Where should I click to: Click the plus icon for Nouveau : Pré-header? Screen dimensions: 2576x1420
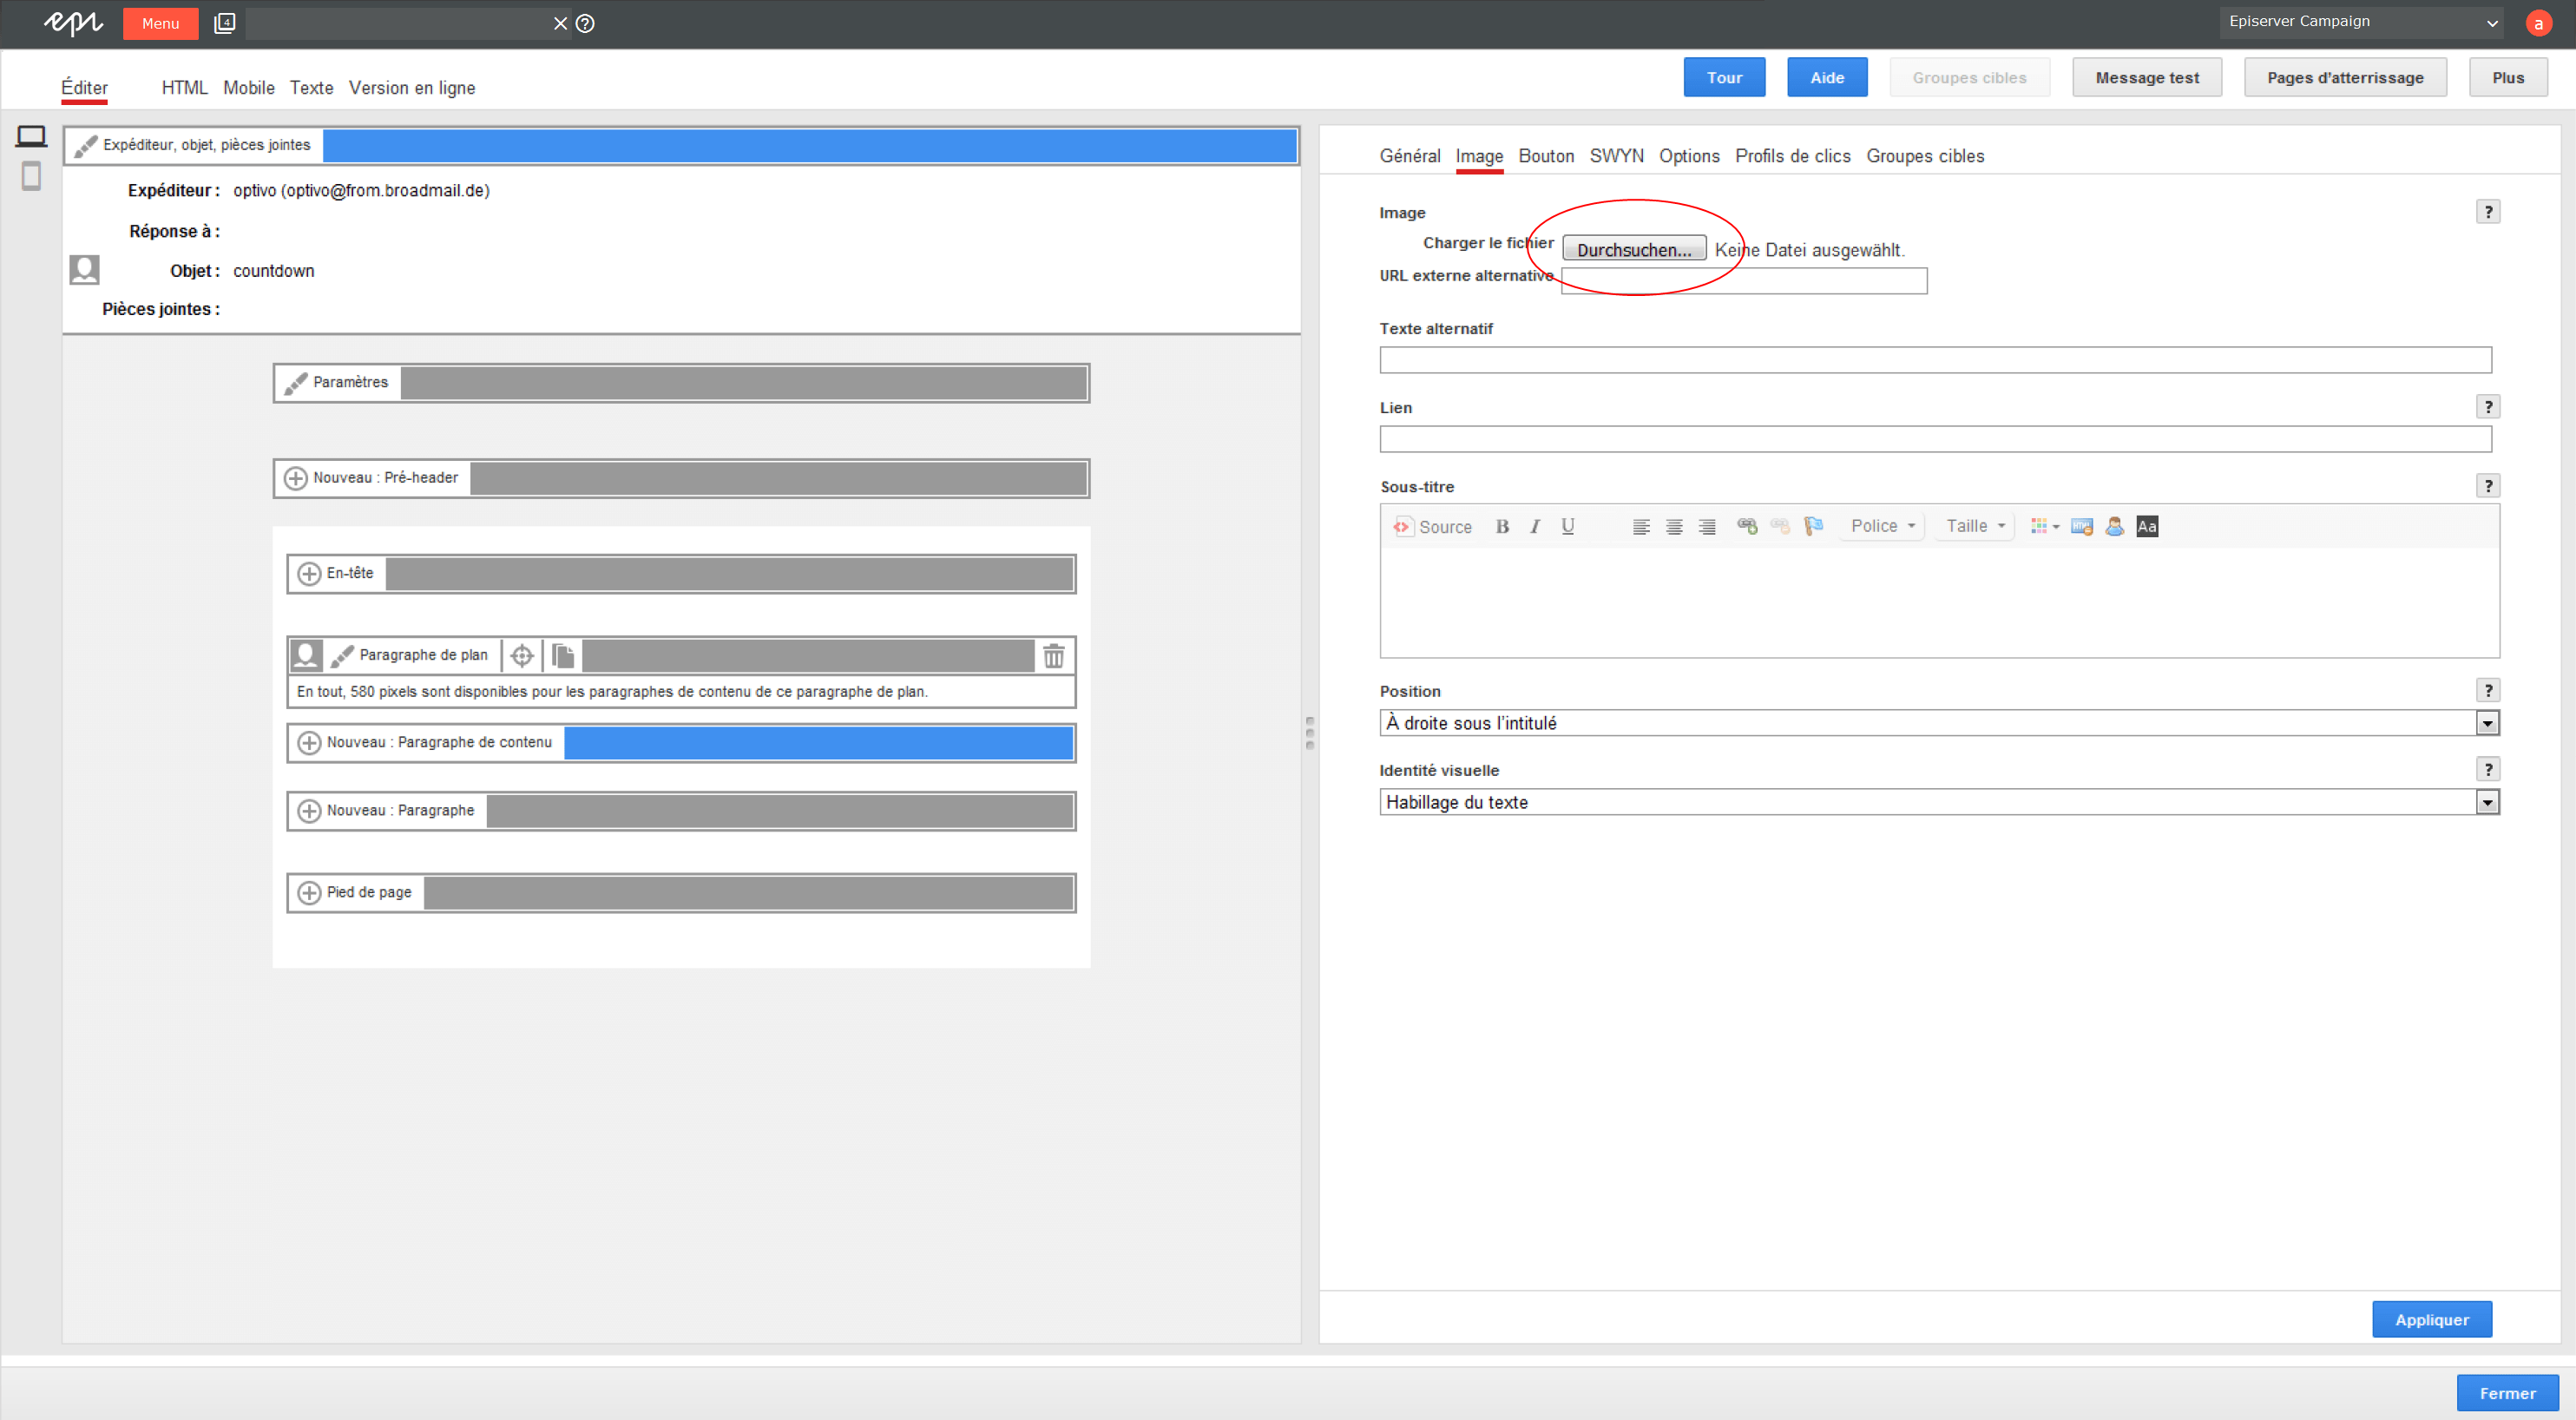(x=296, y=478)
